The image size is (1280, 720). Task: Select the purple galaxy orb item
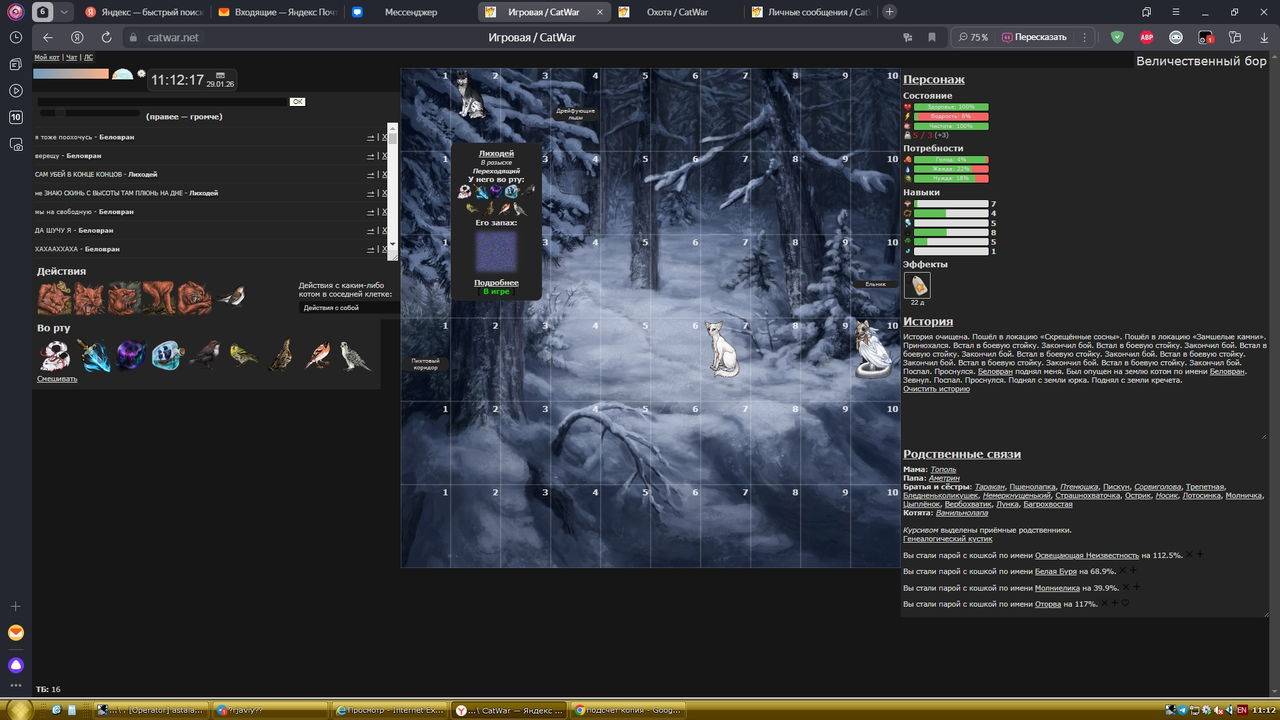pos(132,356)
